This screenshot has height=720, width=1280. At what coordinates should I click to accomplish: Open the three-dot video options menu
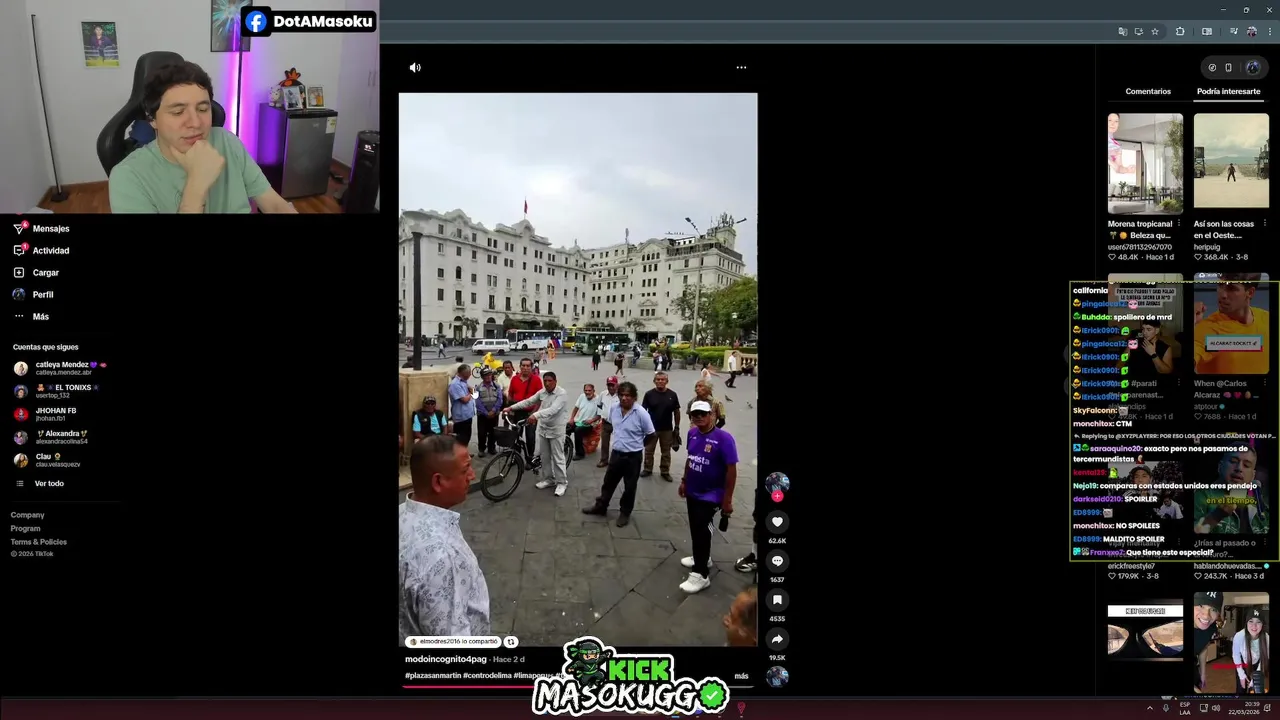point(741,68)
